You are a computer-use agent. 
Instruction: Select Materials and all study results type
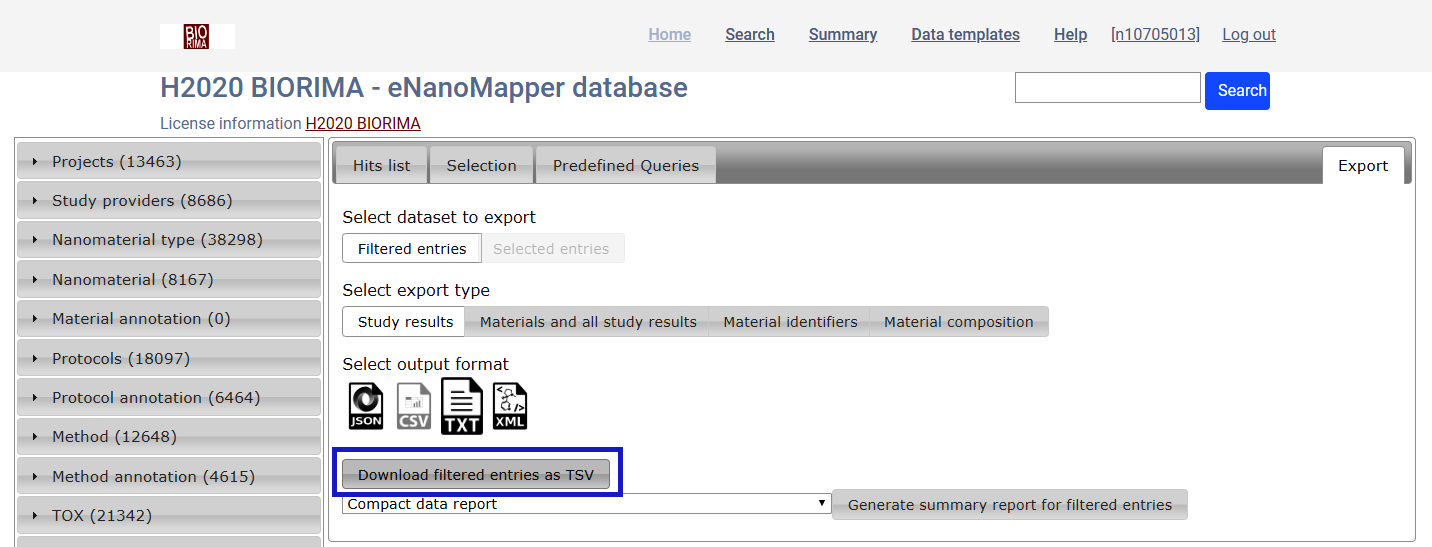588,322
